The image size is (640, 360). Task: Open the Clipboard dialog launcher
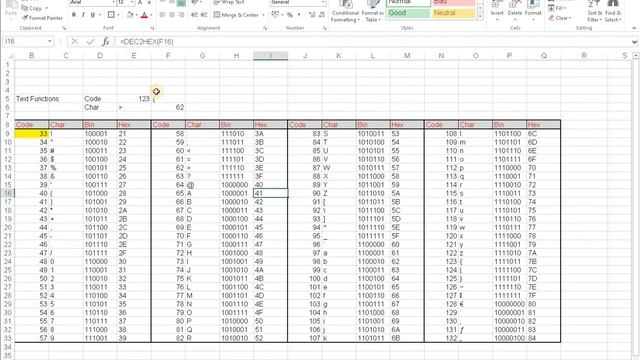(64, 28)
